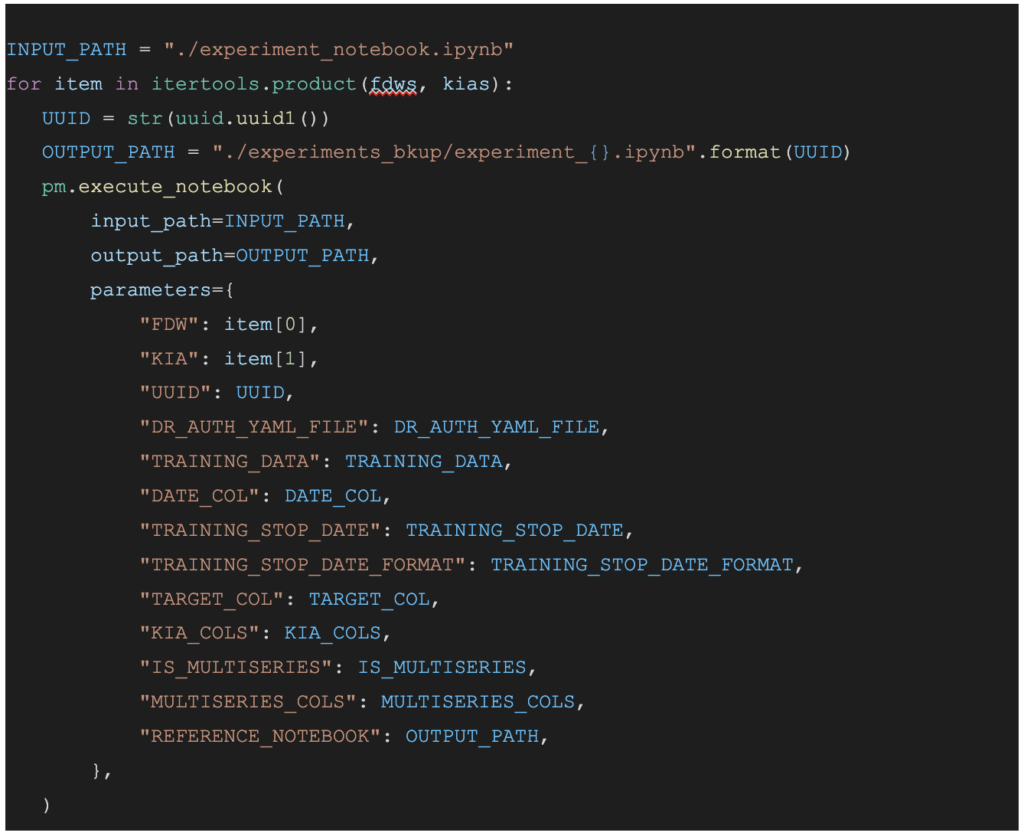The width and height of the screenshot is (1024, 836).
Task: Click the pm.execute_notebook function call
Action: click(157, 187)
